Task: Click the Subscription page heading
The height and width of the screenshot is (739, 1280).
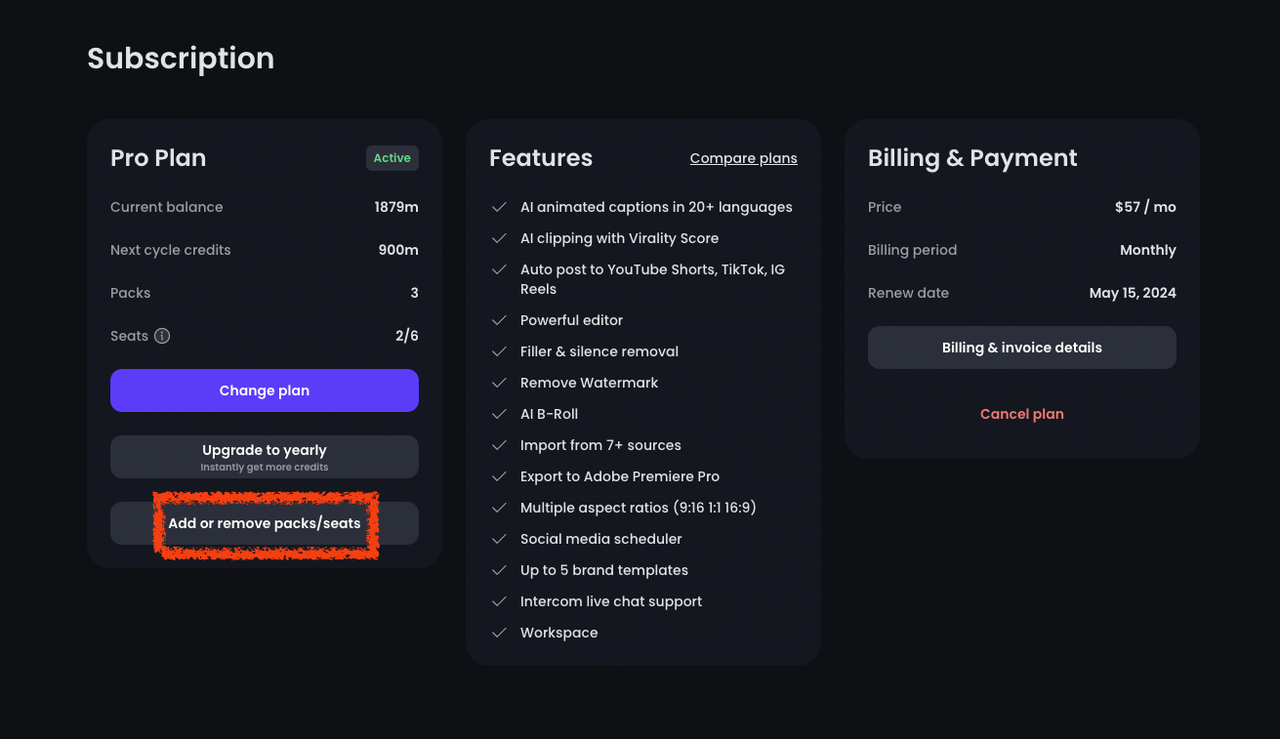Action: click(180, 58)
